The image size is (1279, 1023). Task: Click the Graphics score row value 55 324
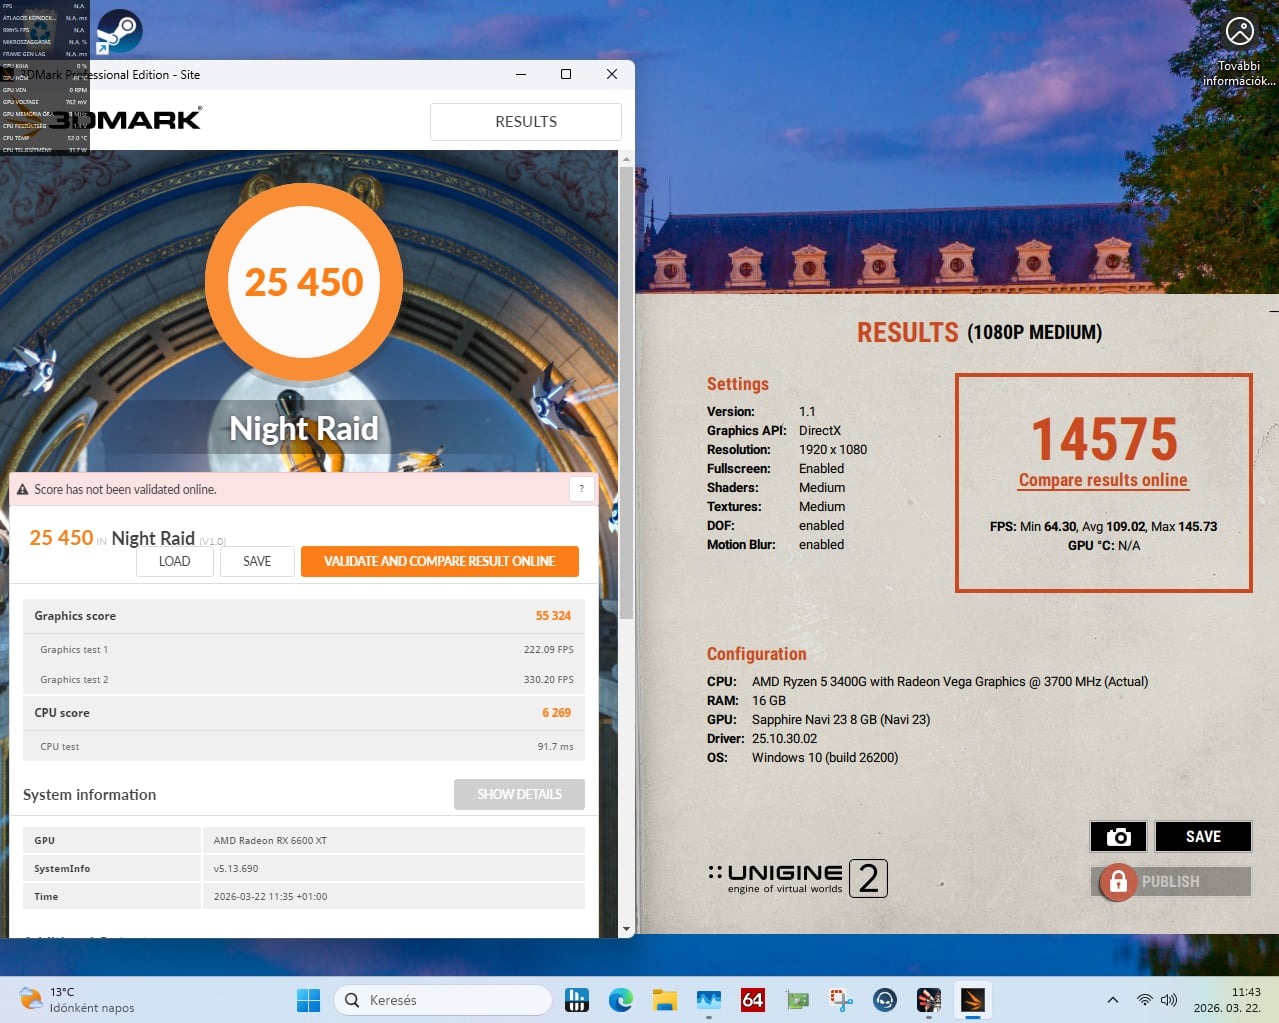[553, 616]
